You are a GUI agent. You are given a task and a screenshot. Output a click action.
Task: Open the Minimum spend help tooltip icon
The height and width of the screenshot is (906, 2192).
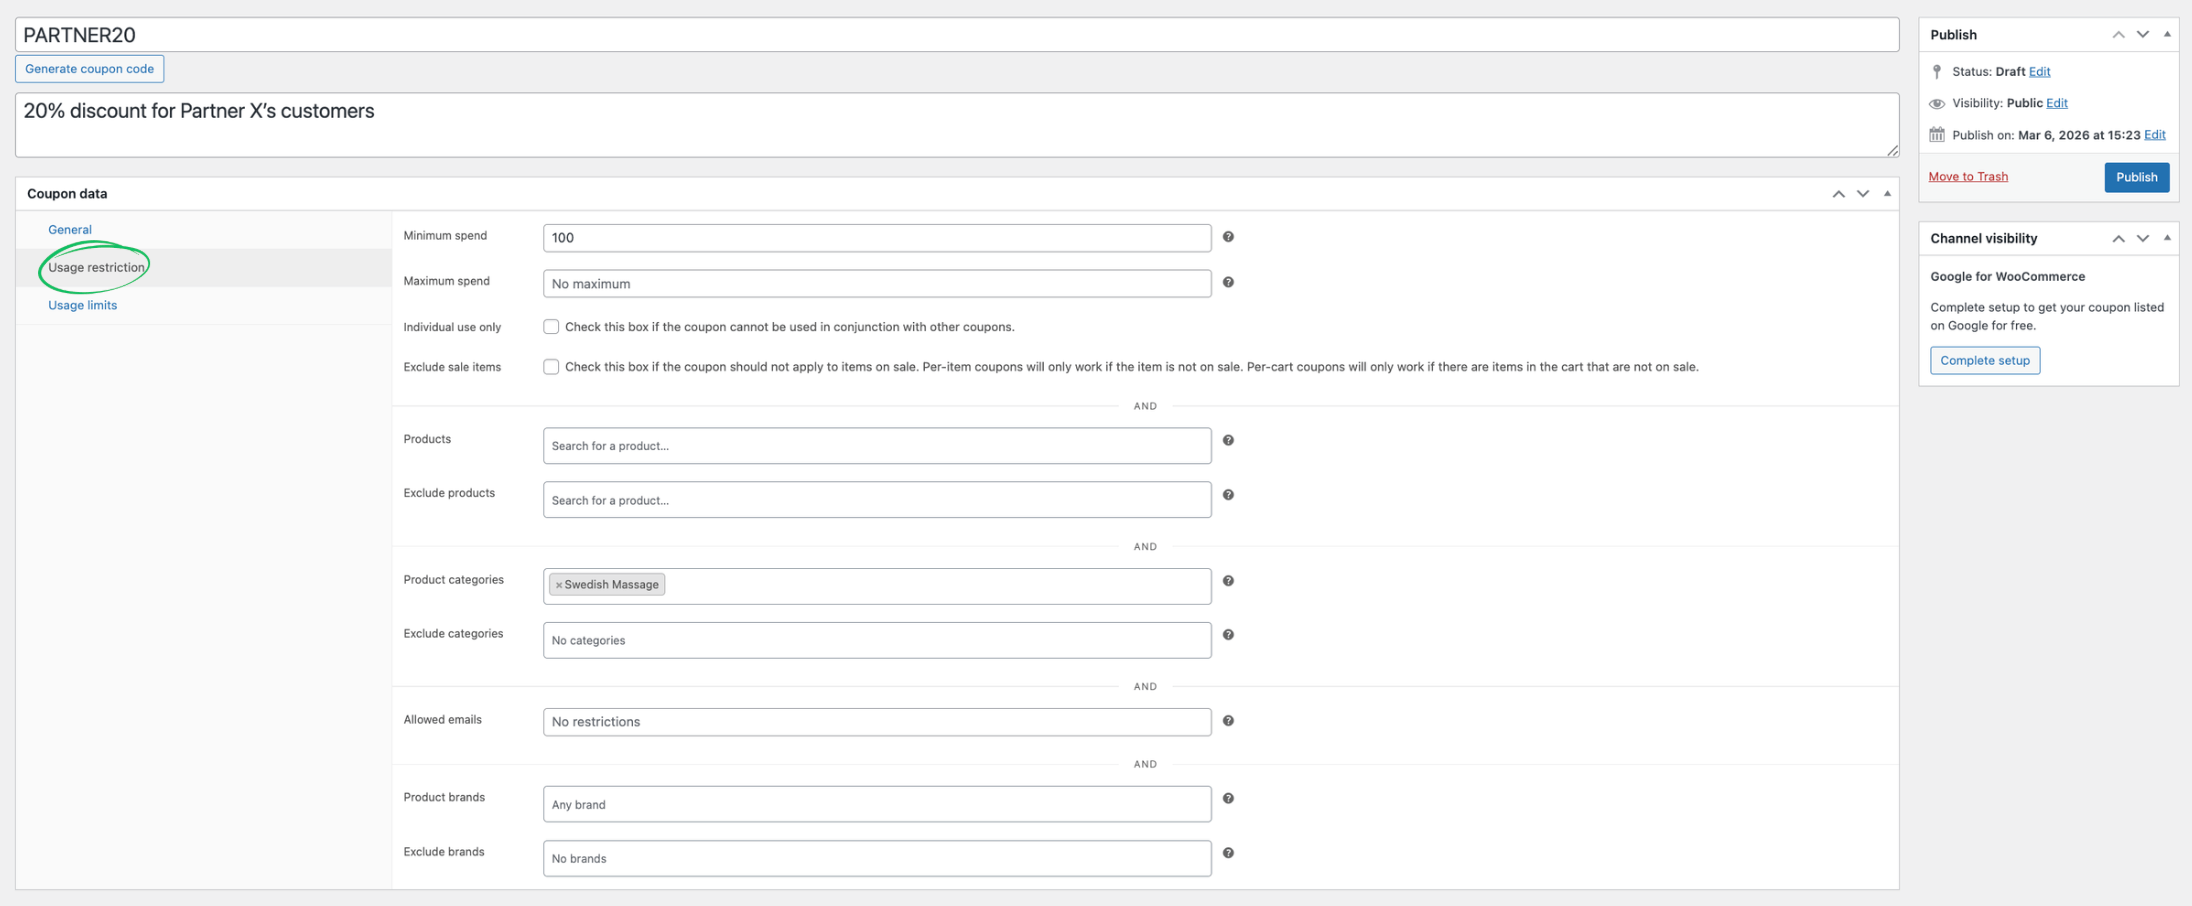[x=1229, y=237]
